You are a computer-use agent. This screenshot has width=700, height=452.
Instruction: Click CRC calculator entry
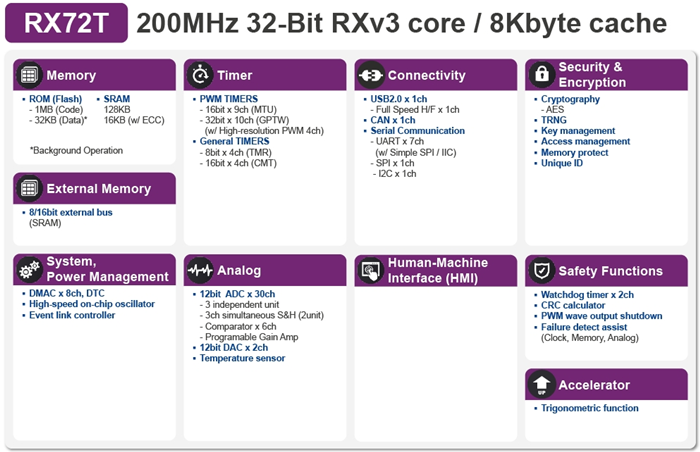pos(573,306)
